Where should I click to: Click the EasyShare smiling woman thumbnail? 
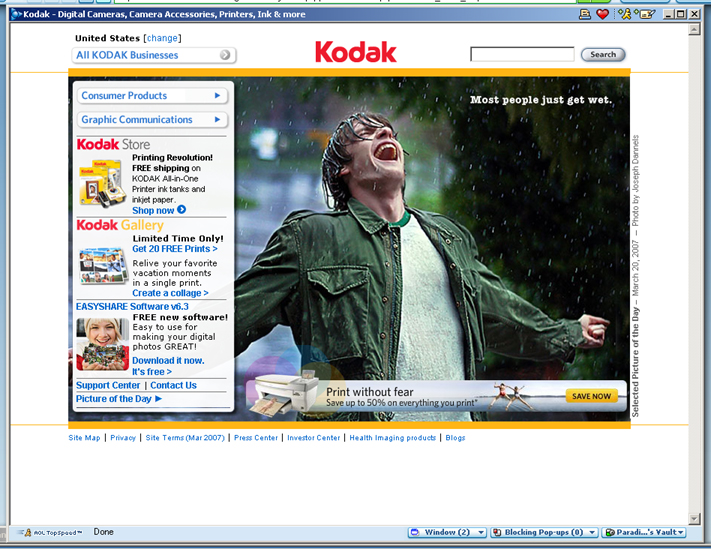tap(102, 345)
